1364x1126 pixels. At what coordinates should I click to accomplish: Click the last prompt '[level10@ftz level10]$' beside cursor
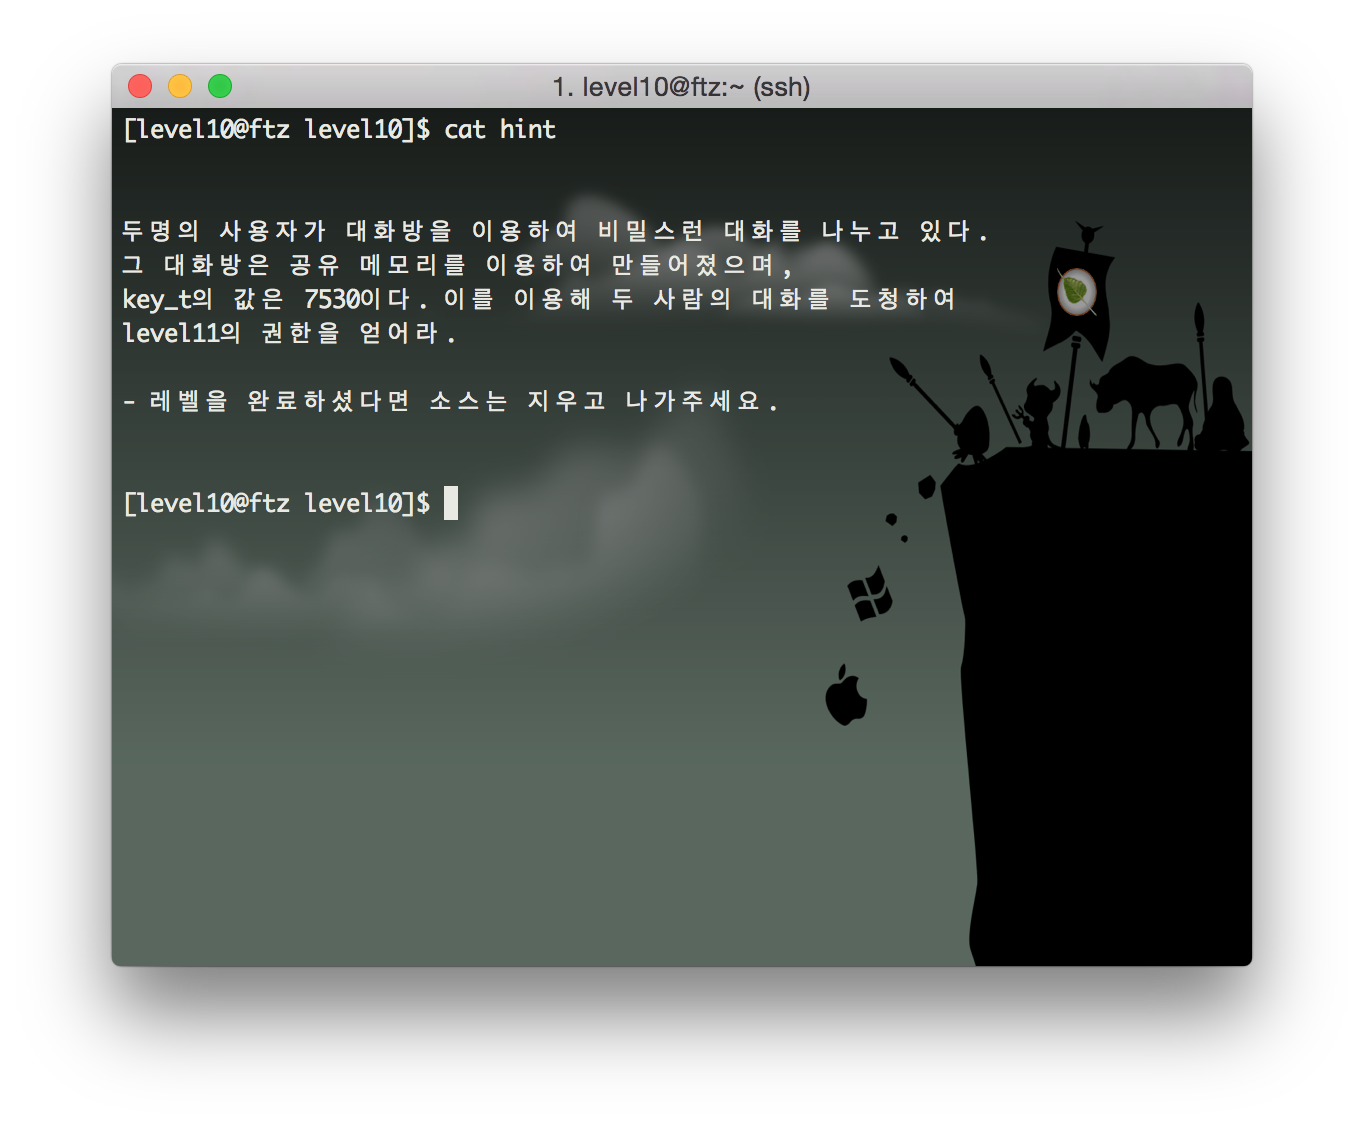click(277, 504)
